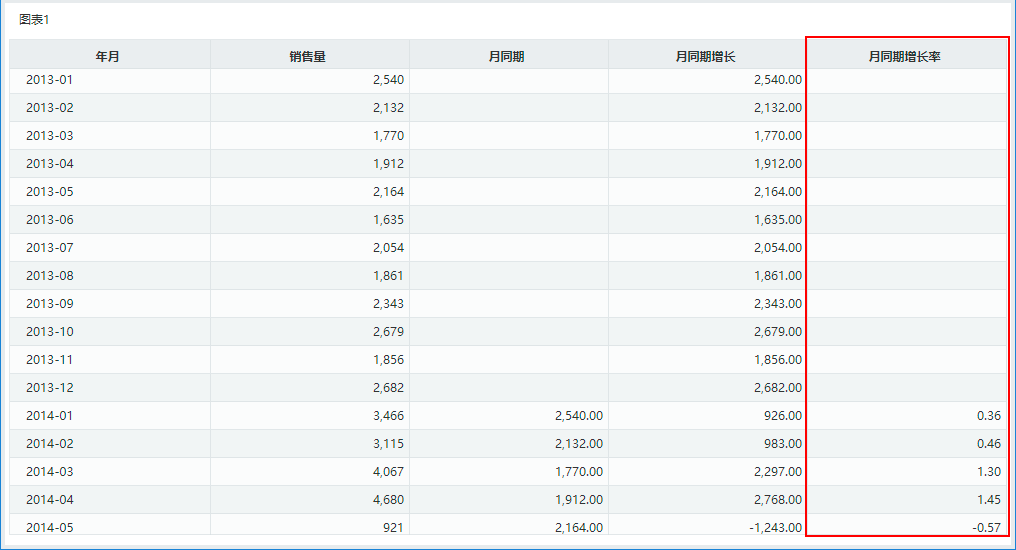Image resolution: width=1016 pixels, height=550 pixels.
Task: Select the 2014-05 date cell
Action: click(49, 527)
